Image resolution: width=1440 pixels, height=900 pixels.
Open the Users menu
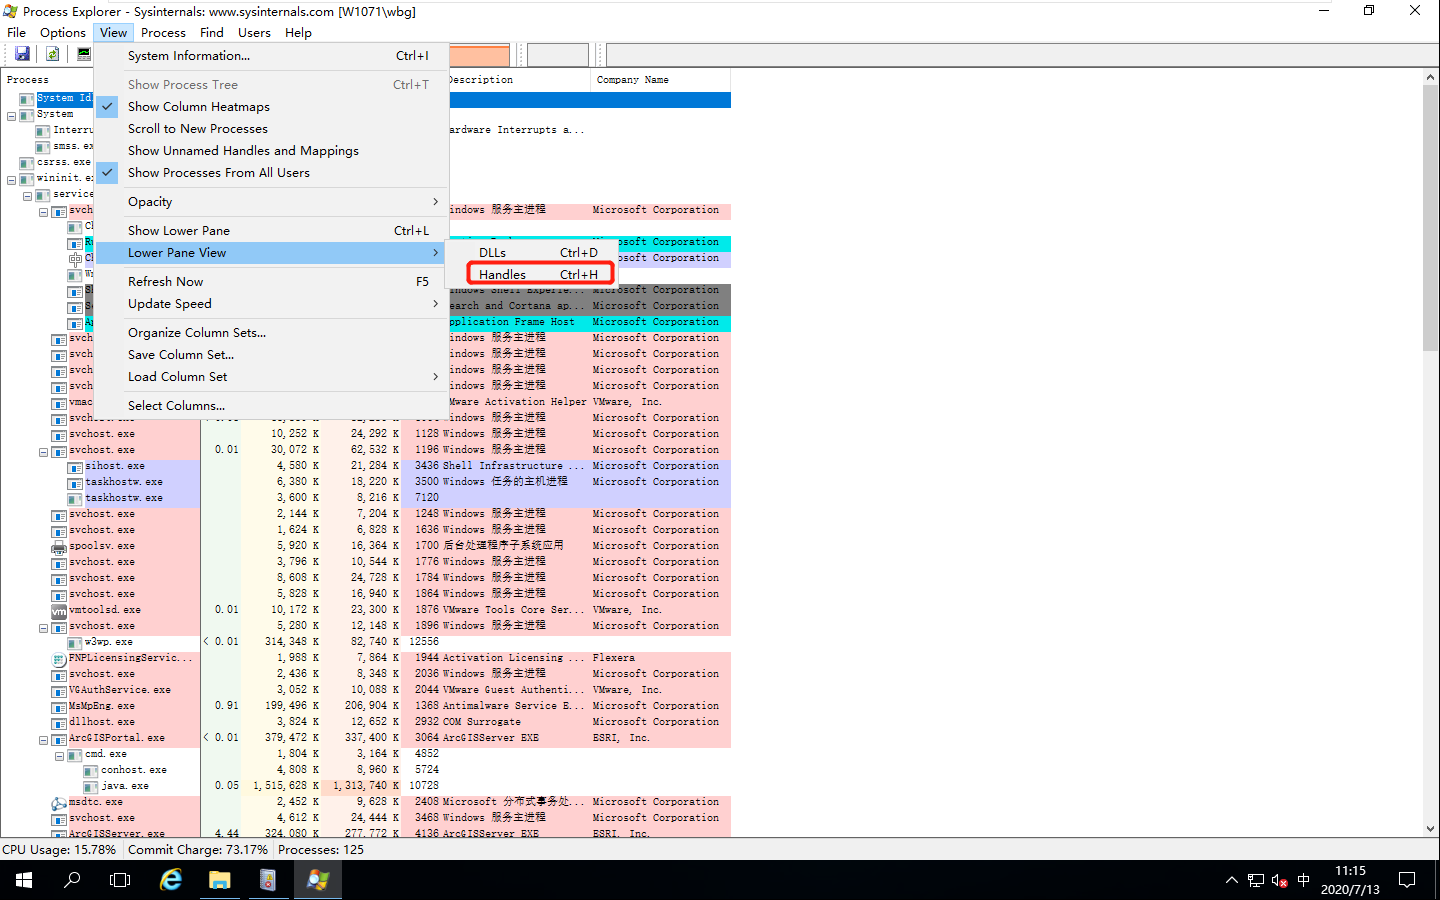[254, 33]
